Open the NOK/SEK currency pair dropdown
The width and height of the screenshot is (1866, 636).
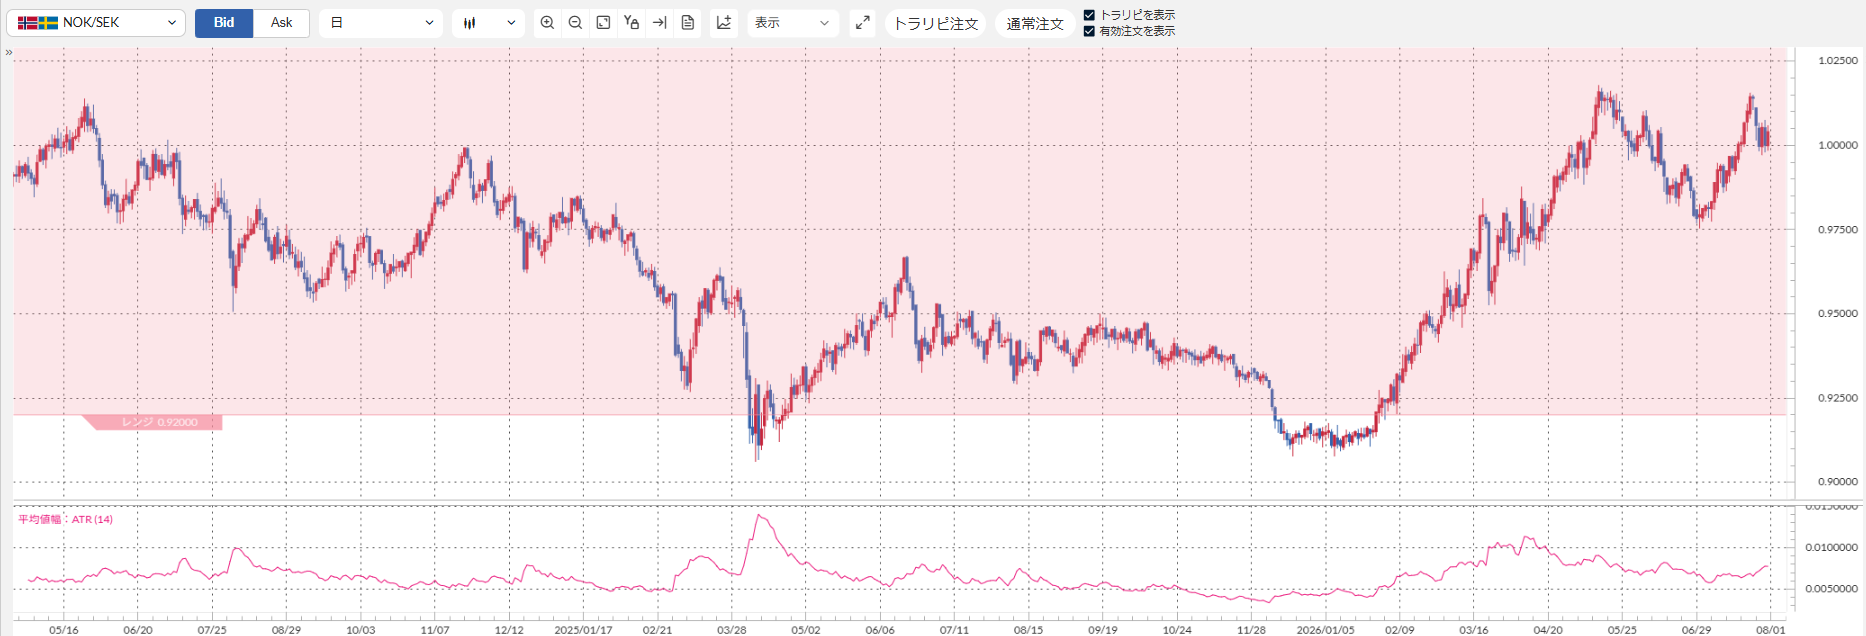coord(96,23)
